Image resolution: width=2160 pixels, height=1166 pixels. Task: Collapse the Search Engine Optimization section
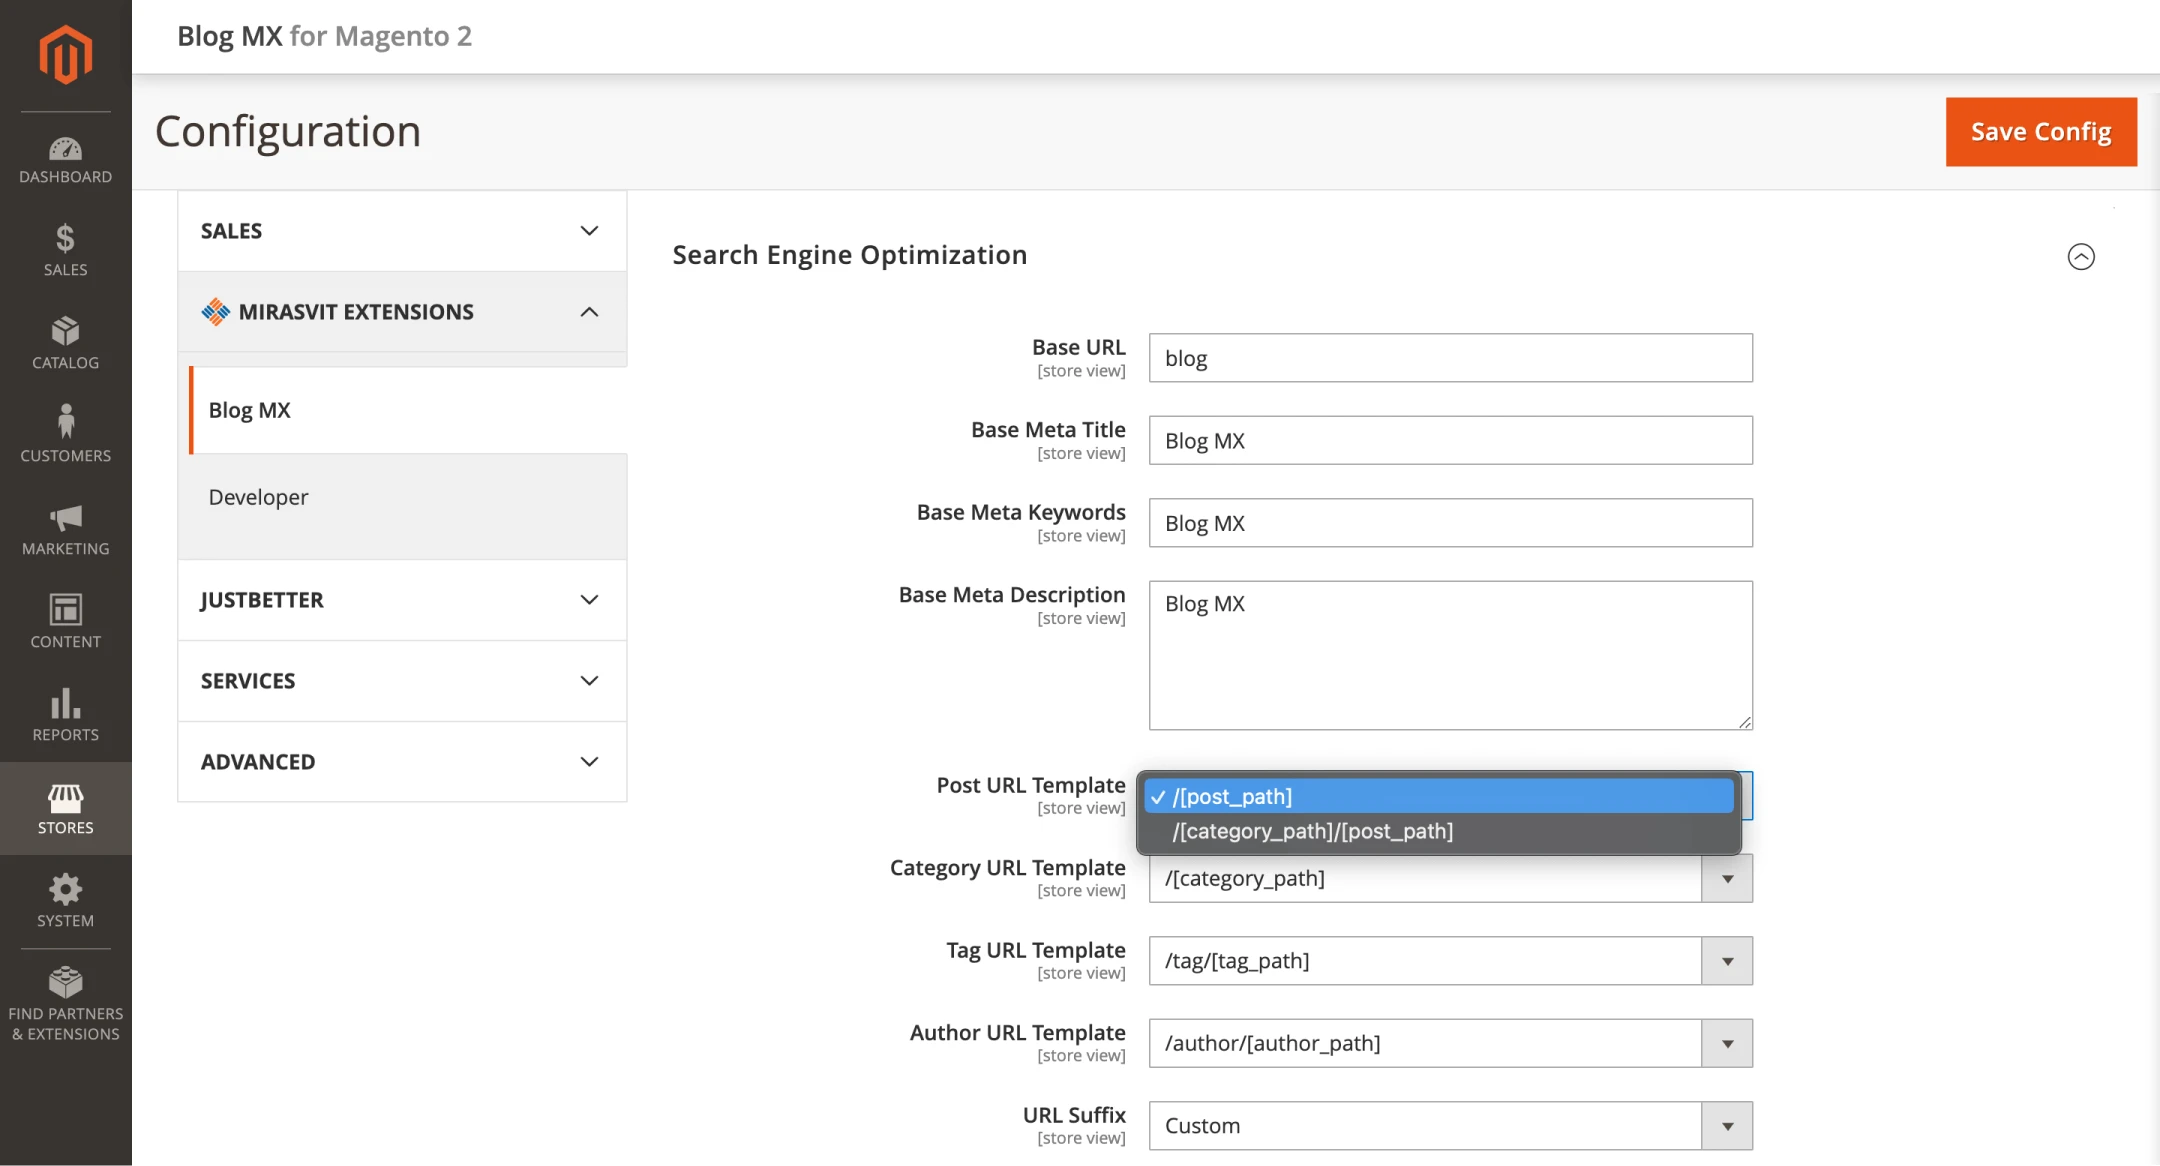coord(2080,257)
